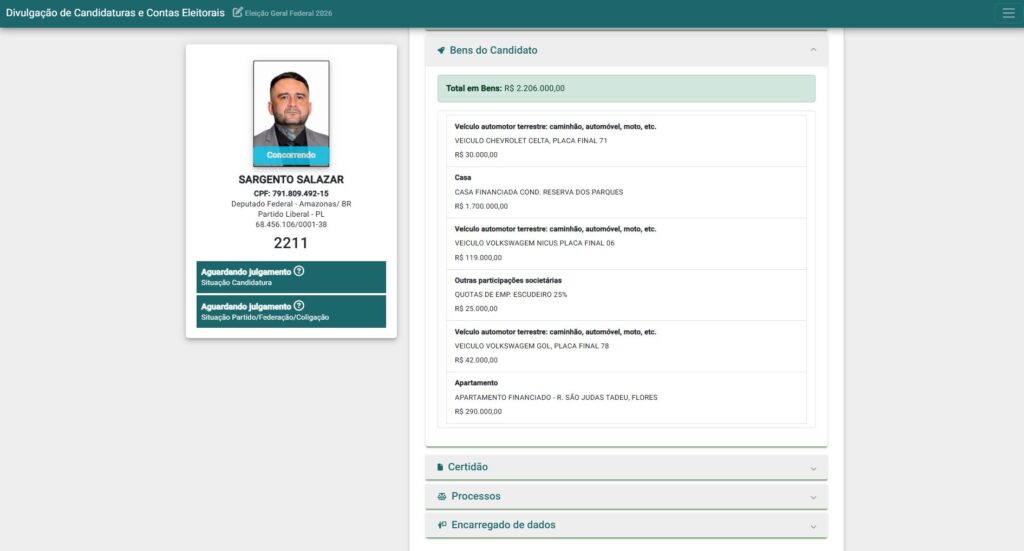Click the Encarregado de dados icon
Image resolution: width=1024 pixels, height=551 pixels.
(442, 525)
